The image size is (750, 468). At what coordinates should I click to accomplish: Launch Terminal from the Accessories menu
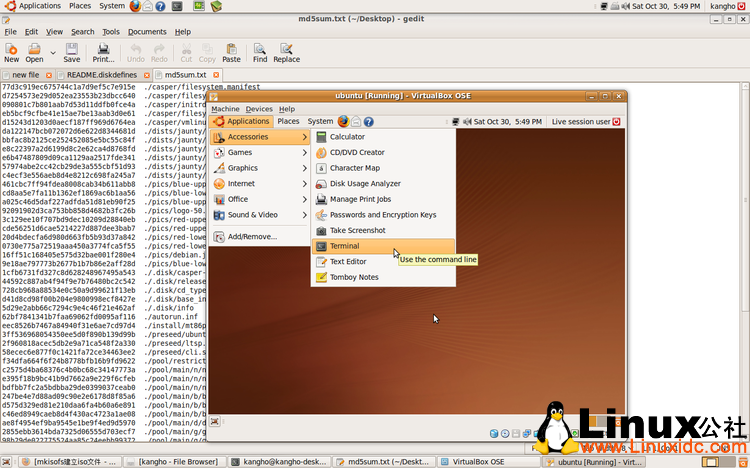(x=383, y=246)
